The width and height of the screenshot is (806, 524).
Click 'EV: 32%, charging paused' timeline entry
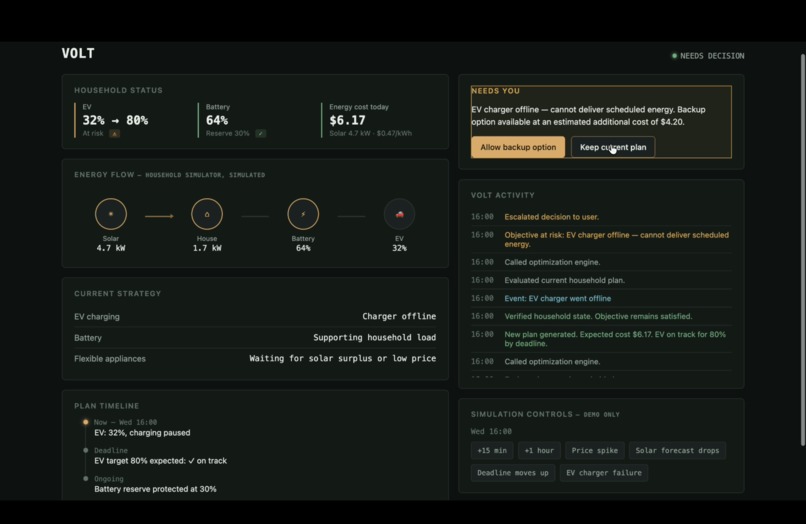[x=142, y=433]
